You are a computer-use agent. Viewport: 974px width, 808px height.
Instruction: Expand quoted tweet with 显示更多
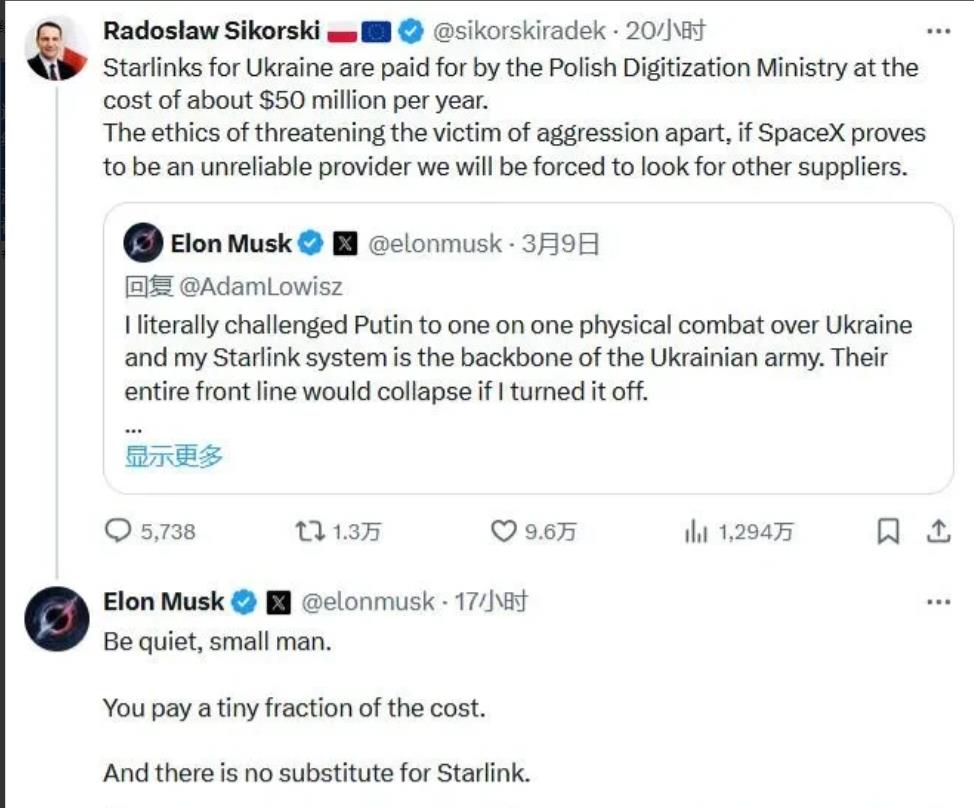click(173, 456)
